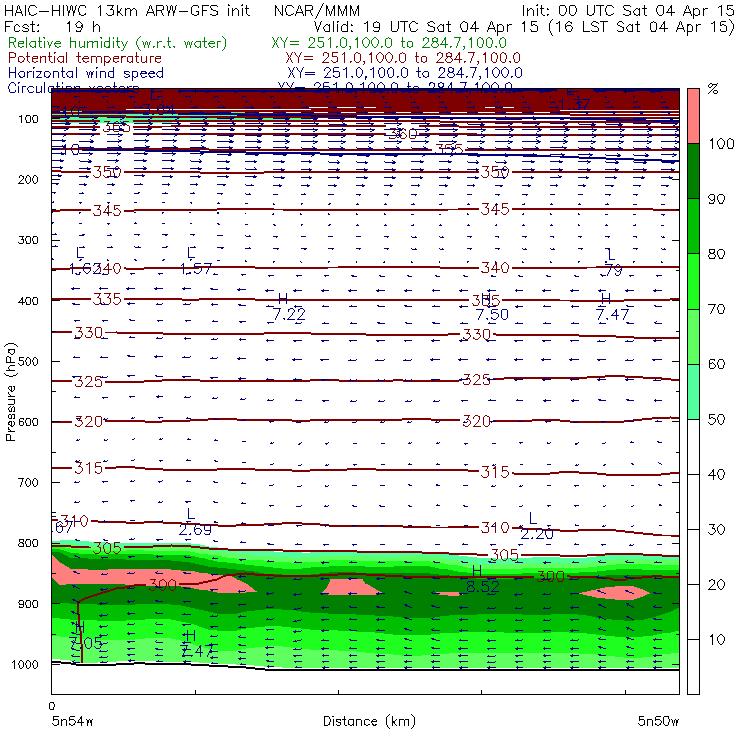Click the "Fcst: 19 h" forecast label
740x740 pixels.
(x=52, y=26)
